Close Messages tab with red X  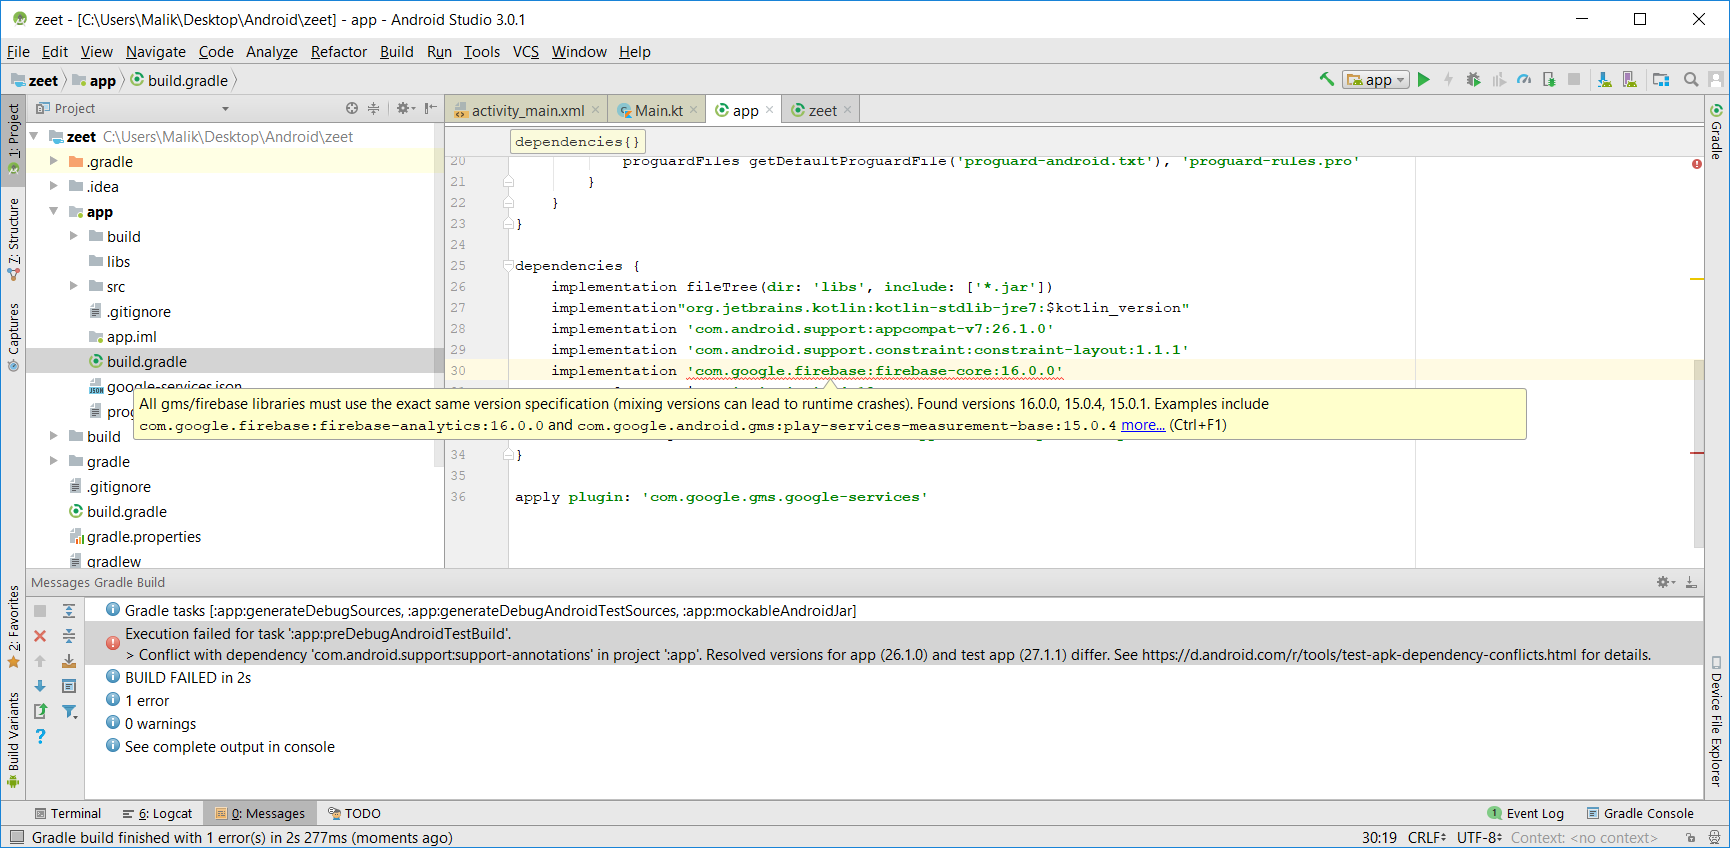click(x=40, y=636)
